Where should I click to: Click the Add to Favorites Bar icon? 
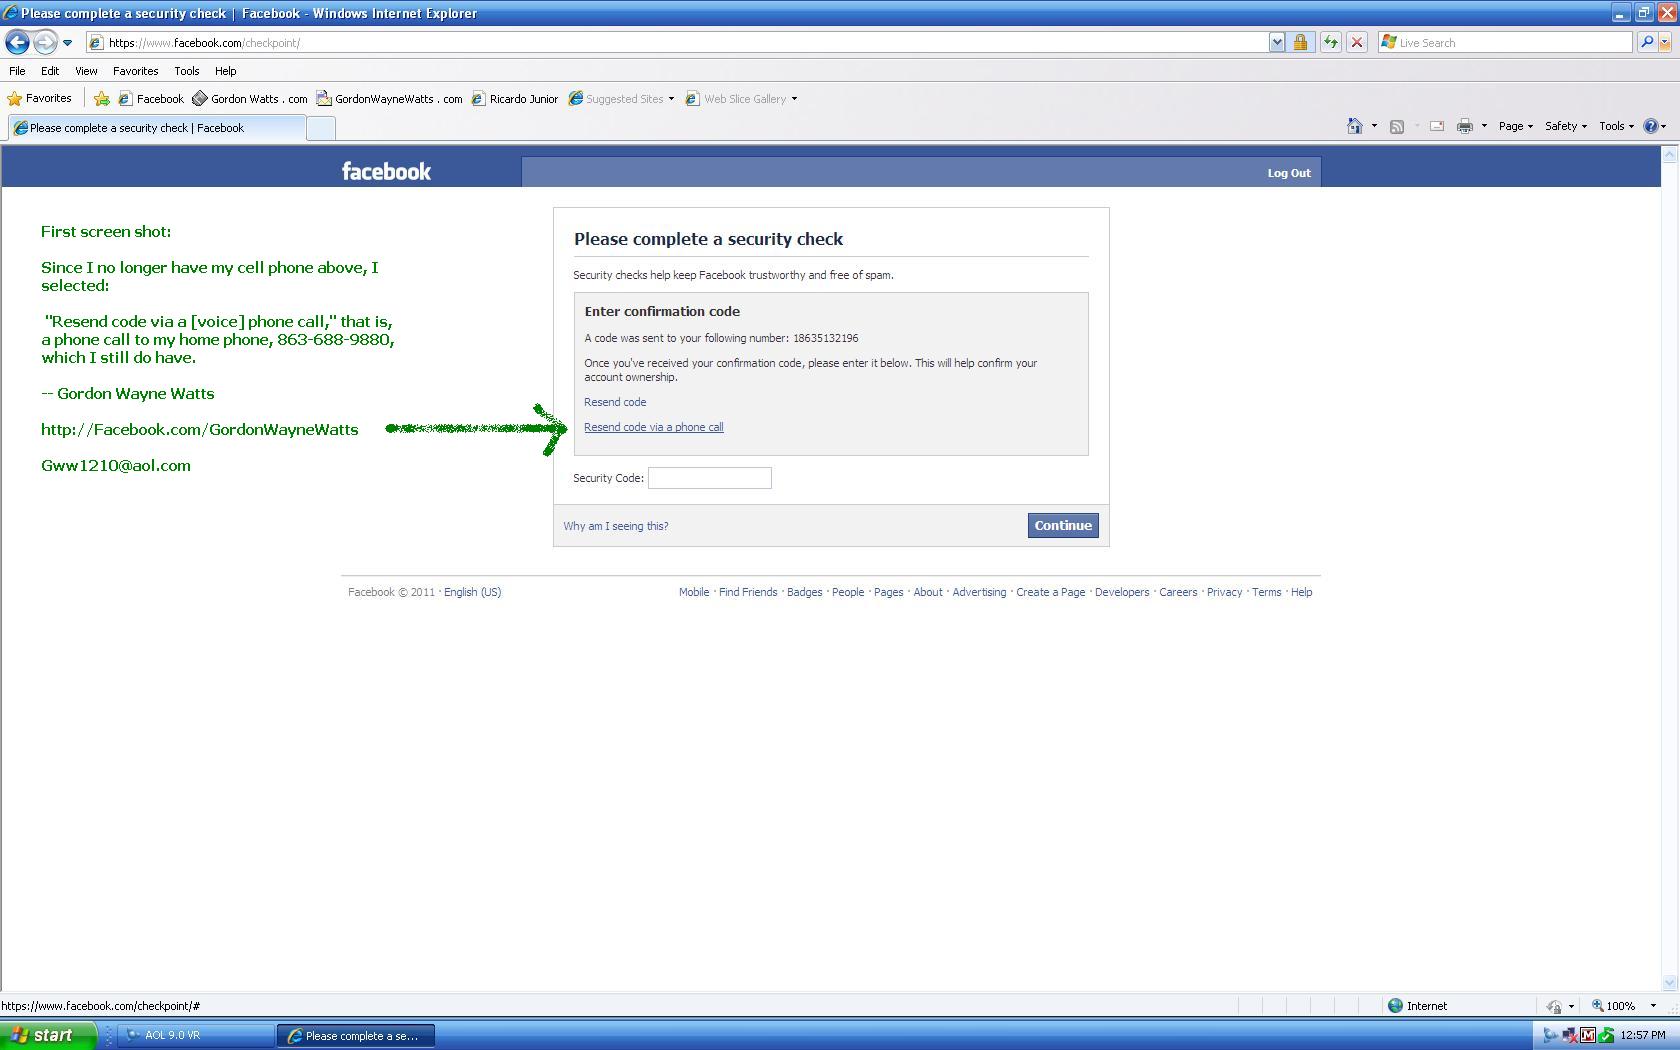tap(102, 99)
